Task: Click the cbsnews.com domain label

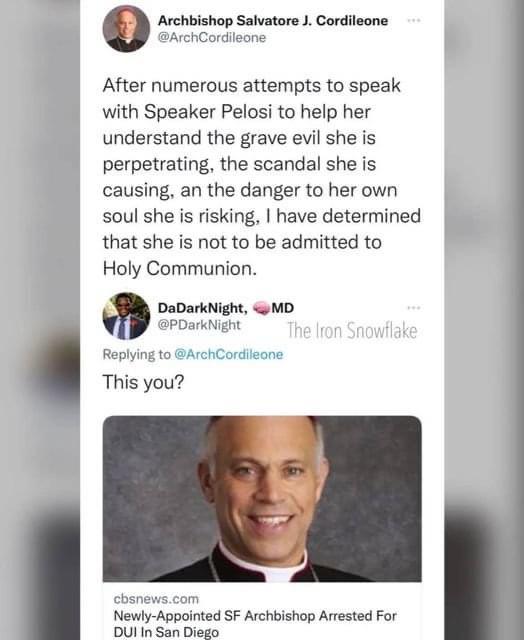Action: [x=156, y=599]
